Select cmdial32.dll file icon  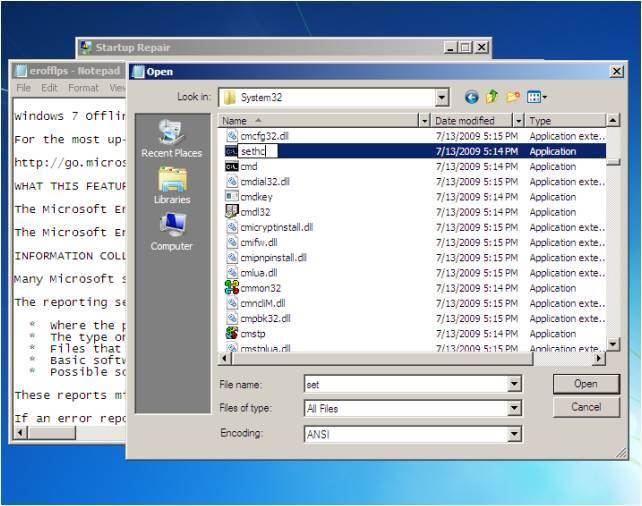[x=232, y=181]
